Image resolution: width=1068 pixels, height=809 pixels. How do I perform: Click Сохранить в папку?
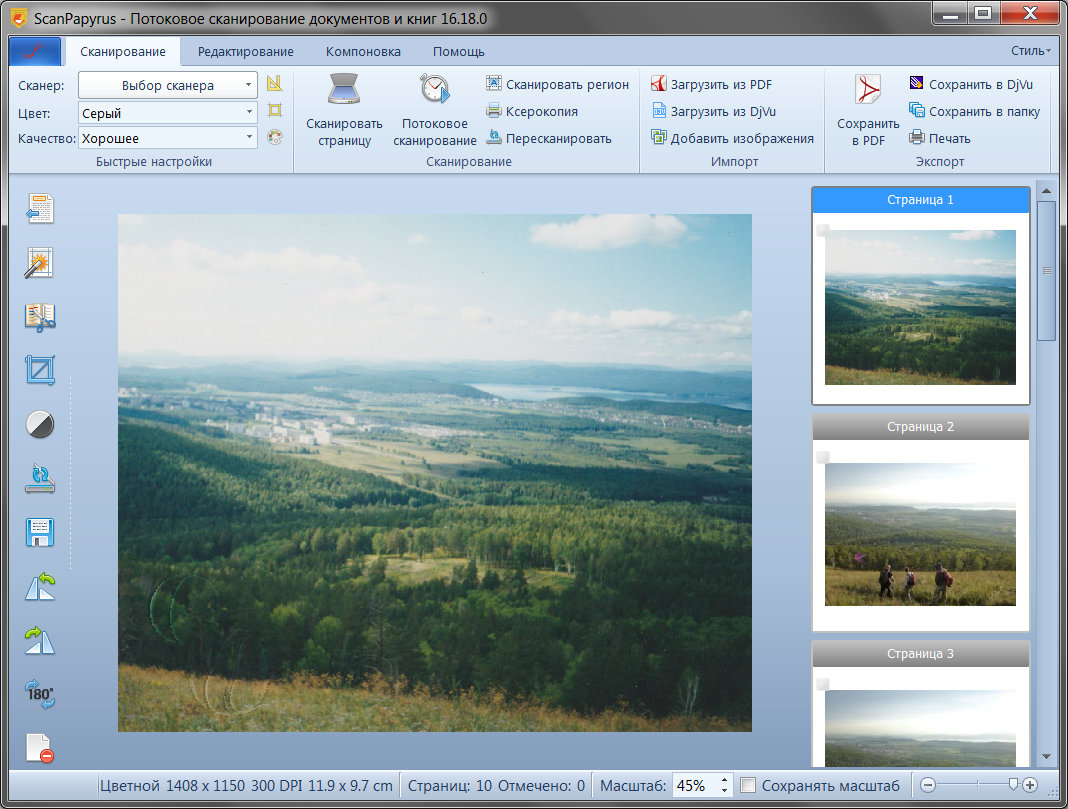(975, 111)
